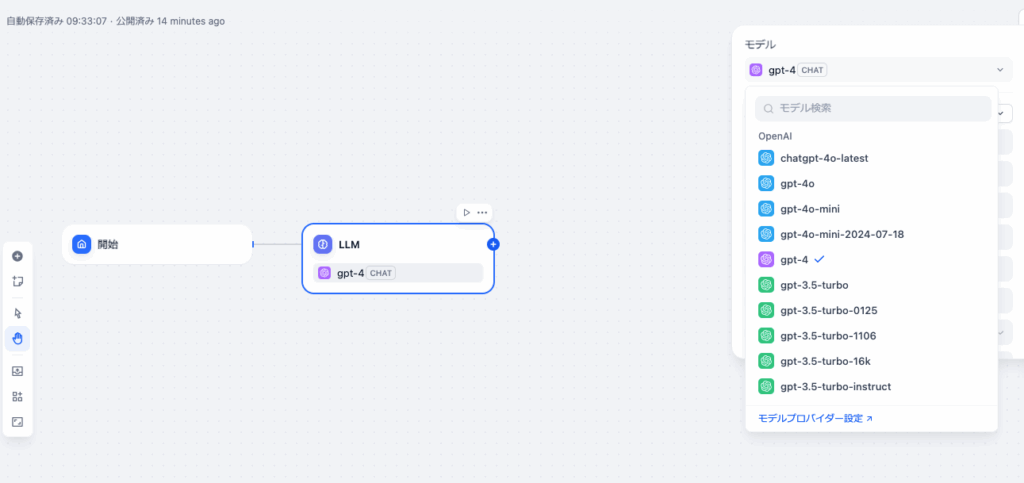1024x483 pixels.
Task: Run the LLM node with play icon
Action: (466, 212)
